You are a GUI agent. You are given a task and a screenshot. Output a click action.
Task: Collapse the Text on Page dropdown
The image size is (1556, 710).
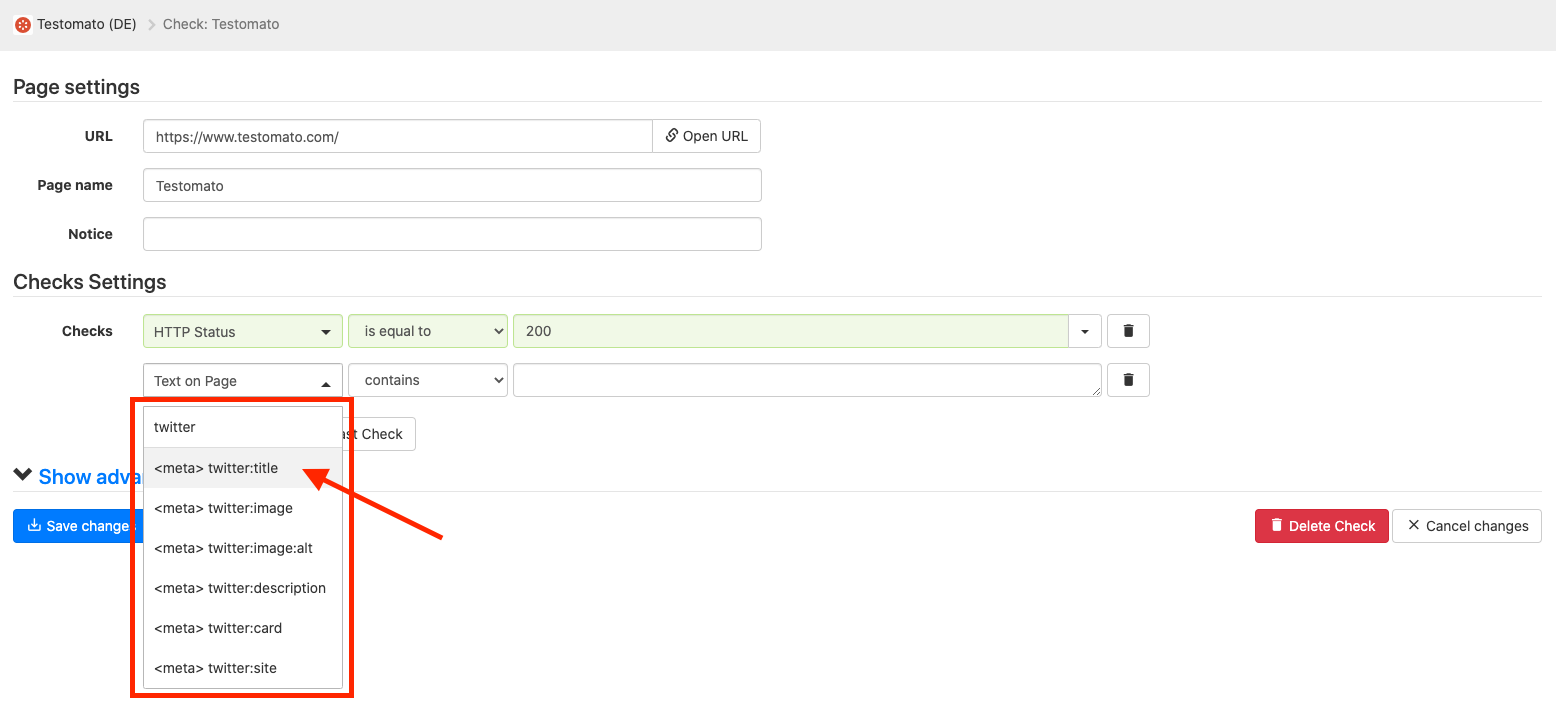click(243, 381)
